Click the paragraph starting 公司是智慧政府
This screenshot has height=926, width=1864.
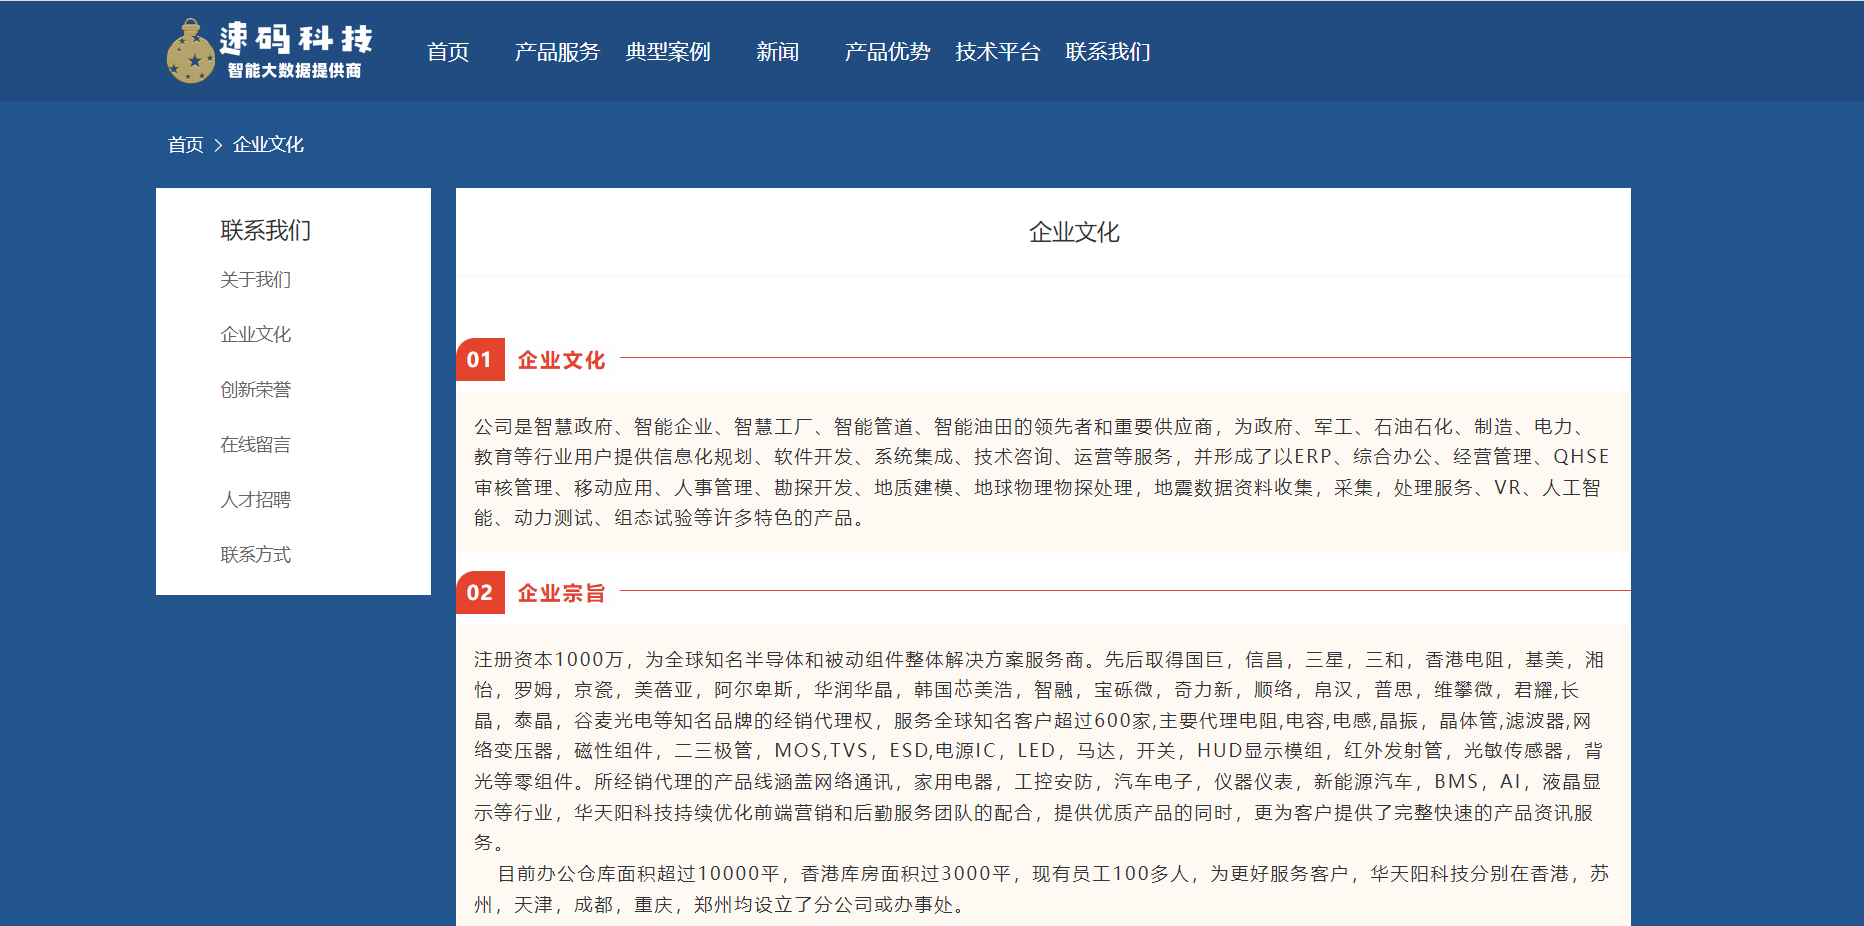click(x=1042, y=472)
